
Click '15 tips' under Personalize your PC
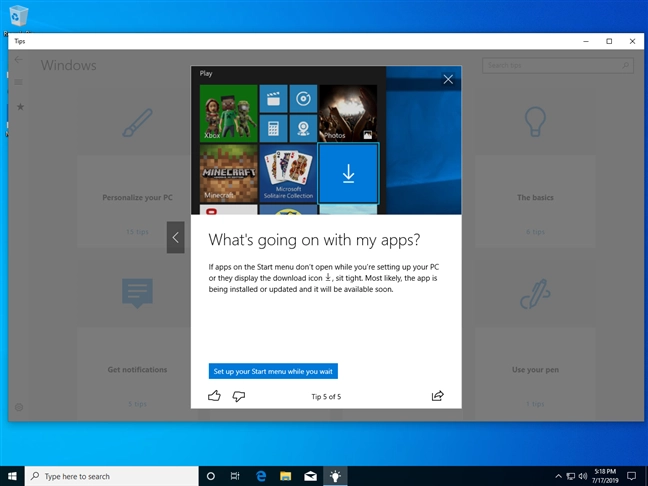pos(137,232)
